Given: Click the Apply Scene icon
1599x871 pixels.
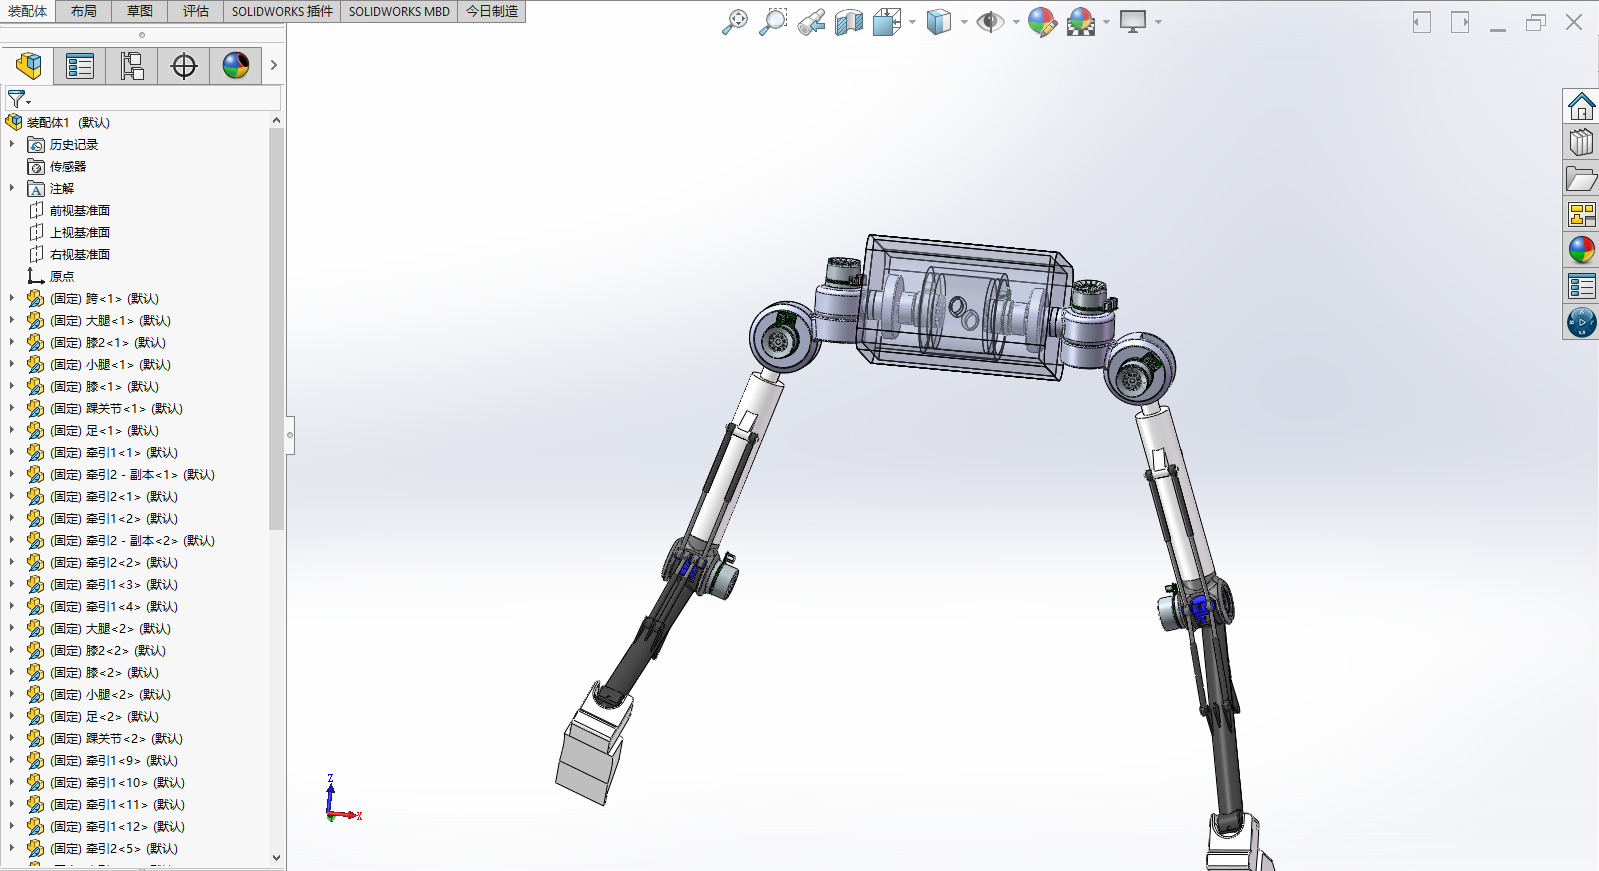Looking at the screenshot, I should (1081, 22).
